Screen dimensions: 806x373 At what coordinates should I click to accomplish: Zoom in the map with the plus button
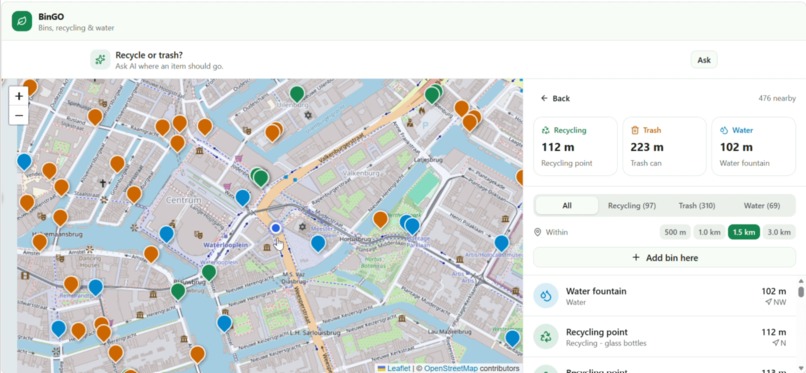pyautogui.click(x=19, y=96)
